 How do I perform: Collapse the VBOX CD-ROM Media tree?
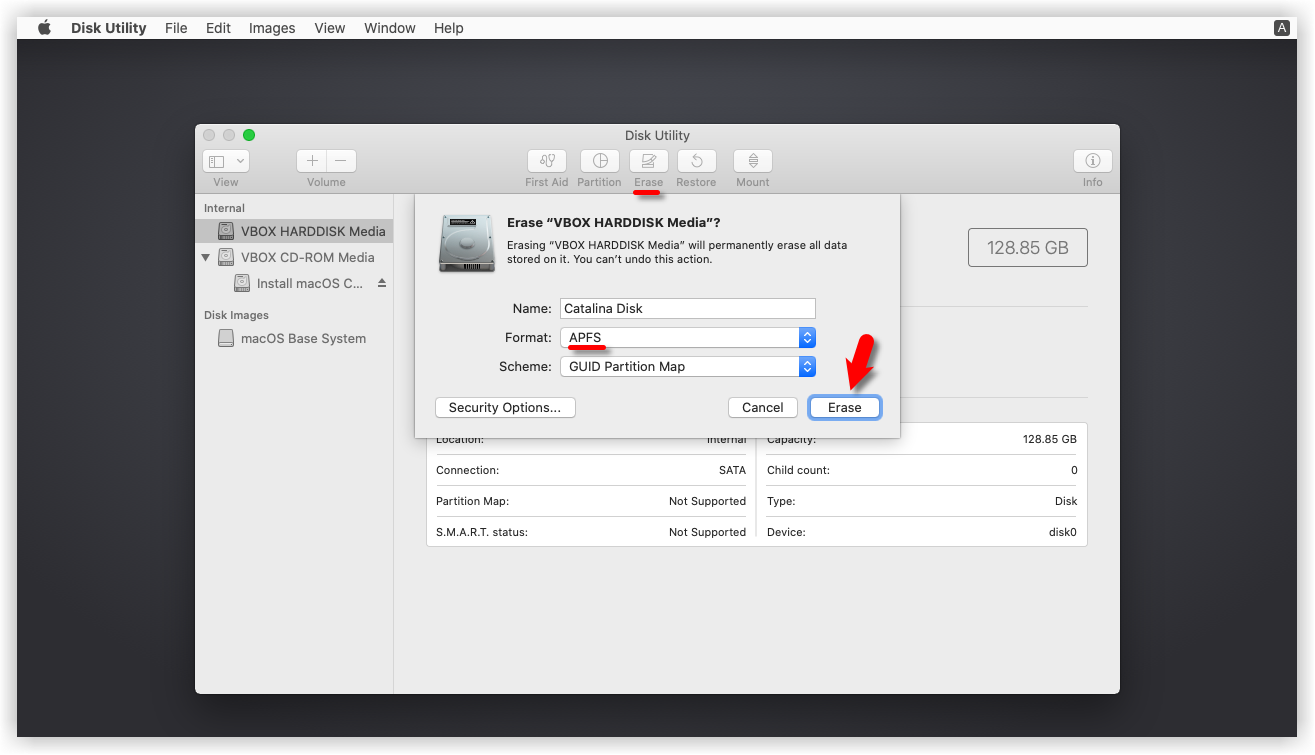(x=206, y=258)
